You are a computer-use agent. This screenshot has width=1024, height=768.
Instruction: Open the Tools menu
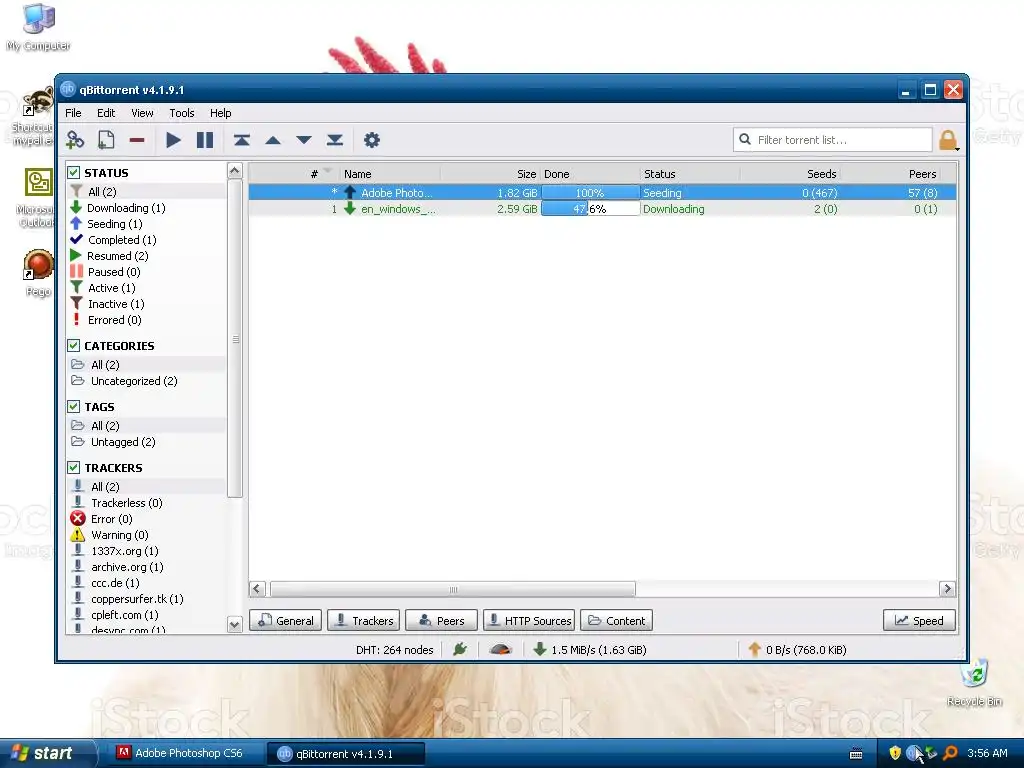tap(182, 113)
